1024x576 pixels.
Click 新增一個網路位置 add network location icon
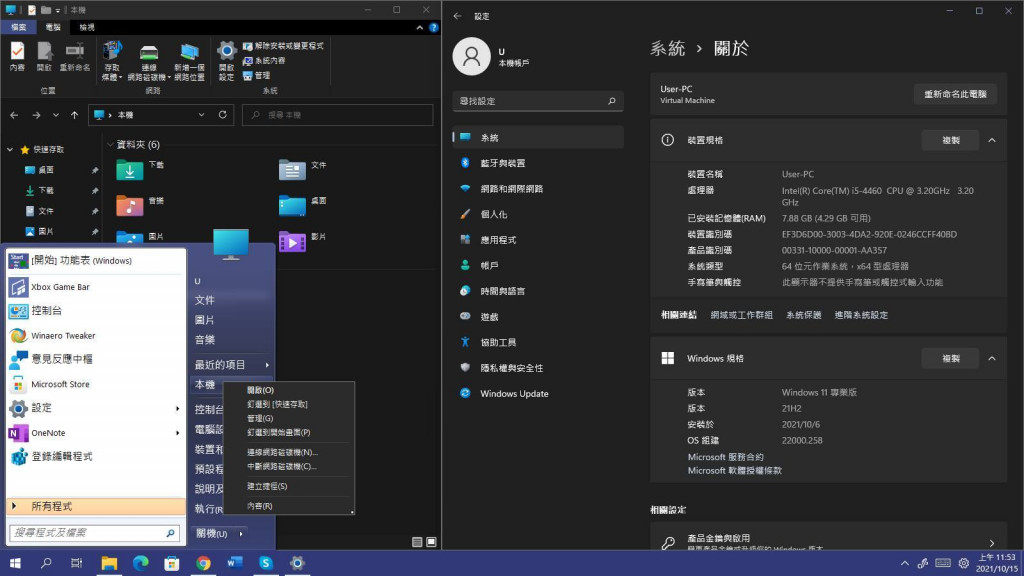tap(189, 61)
